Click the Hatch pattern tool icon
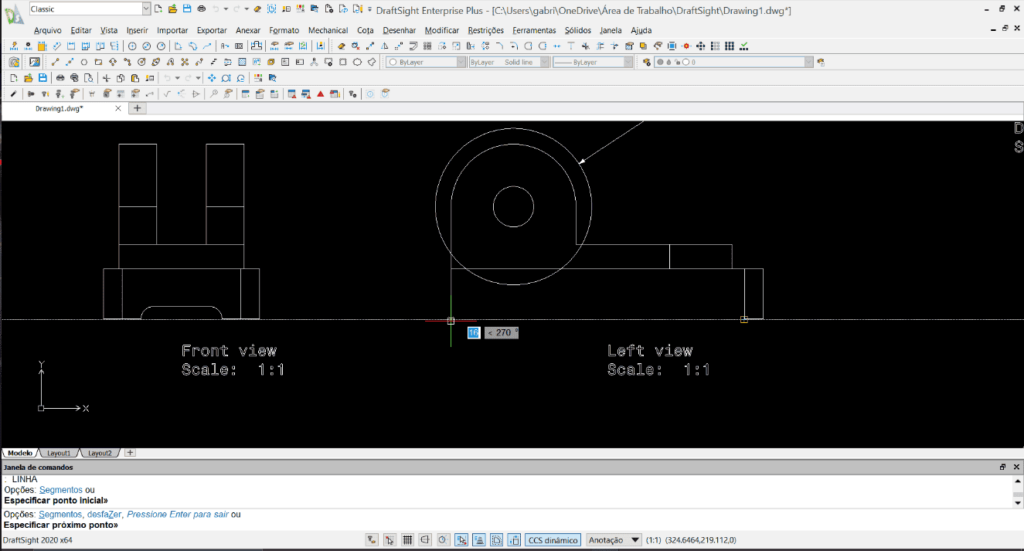Viewport: 1024px width, 551px height. coord(241,62)
